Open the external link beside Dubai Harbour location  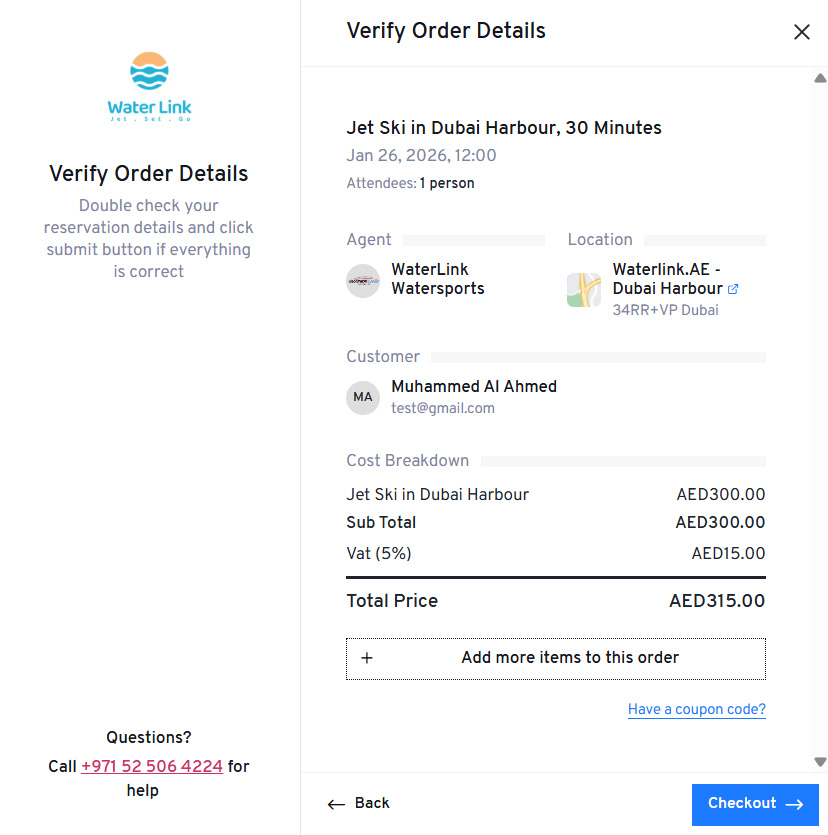tap(734, 288)
